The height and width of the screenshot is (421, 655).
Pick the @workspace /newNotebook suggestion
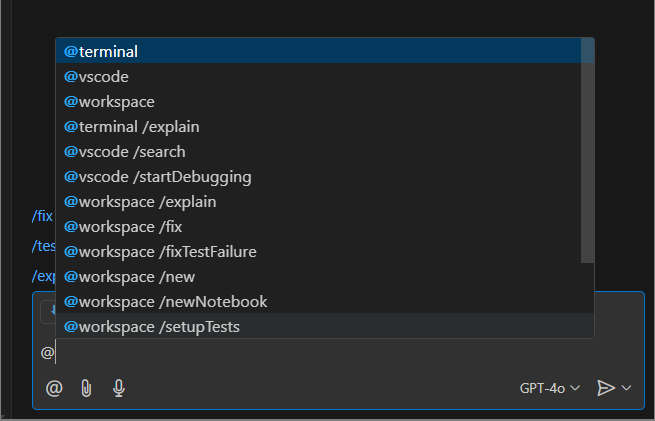166,301
